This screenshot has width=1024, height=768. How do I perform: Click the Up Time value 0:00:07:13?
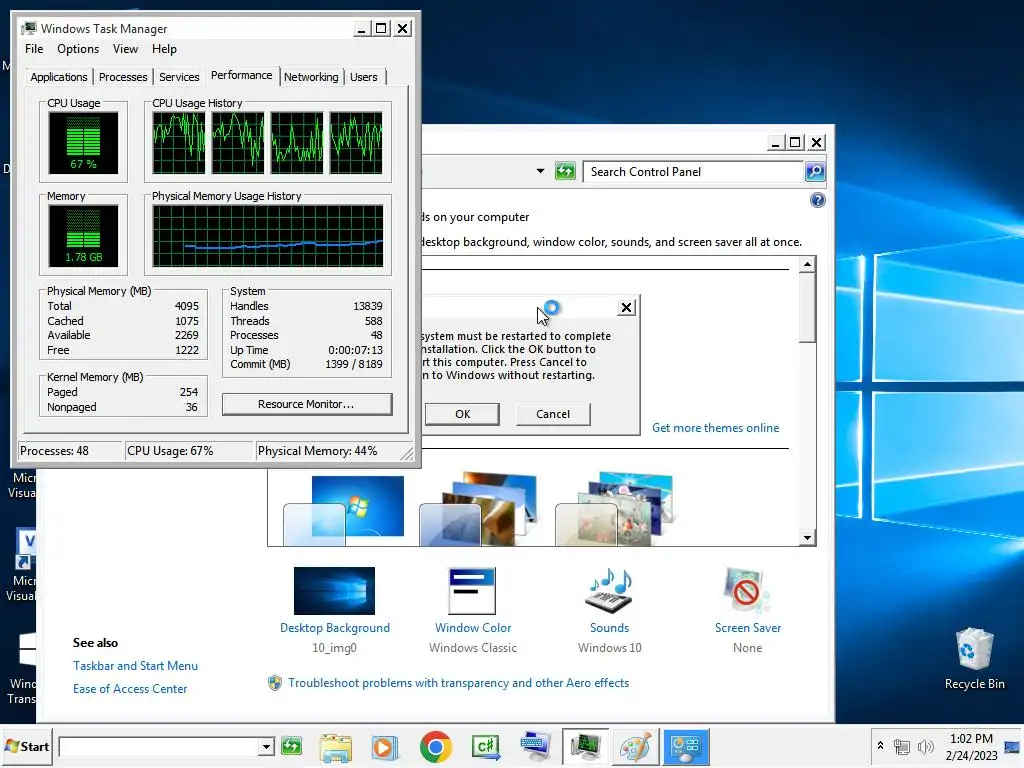pyautogui.click(x=355, y=350)
